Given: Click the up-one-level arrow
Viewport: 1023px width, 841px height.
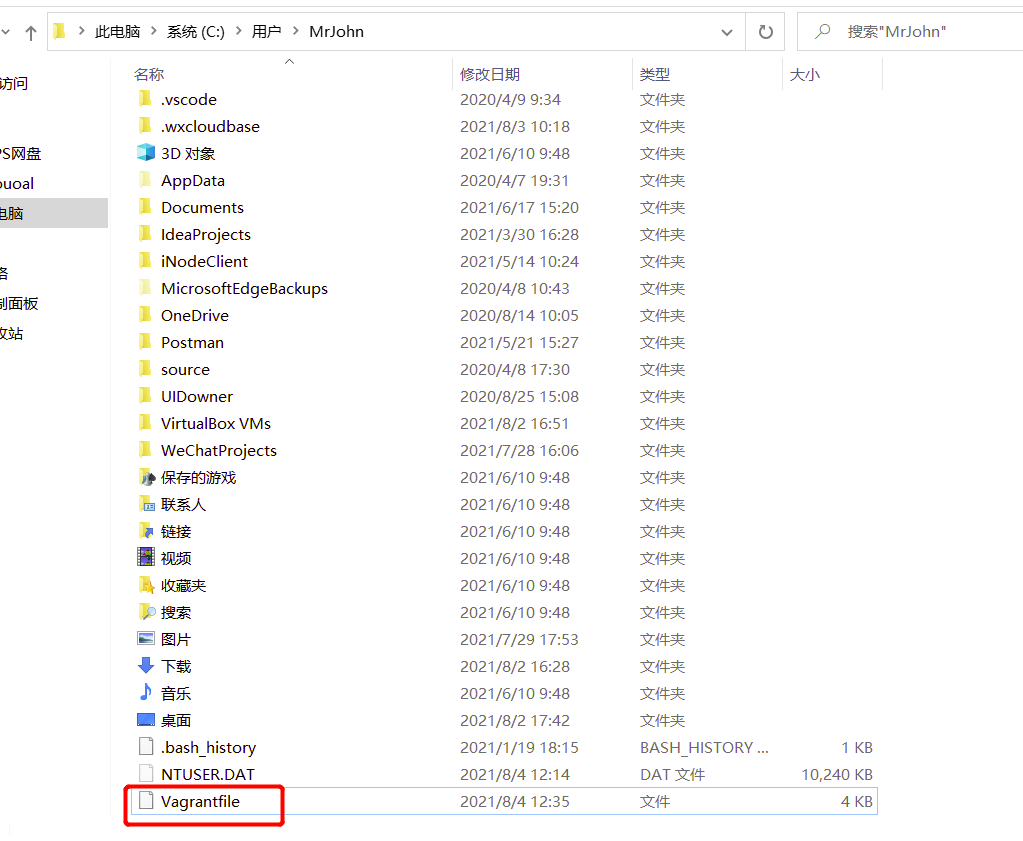Looking at the screenshot, I should tap(31, 32).
